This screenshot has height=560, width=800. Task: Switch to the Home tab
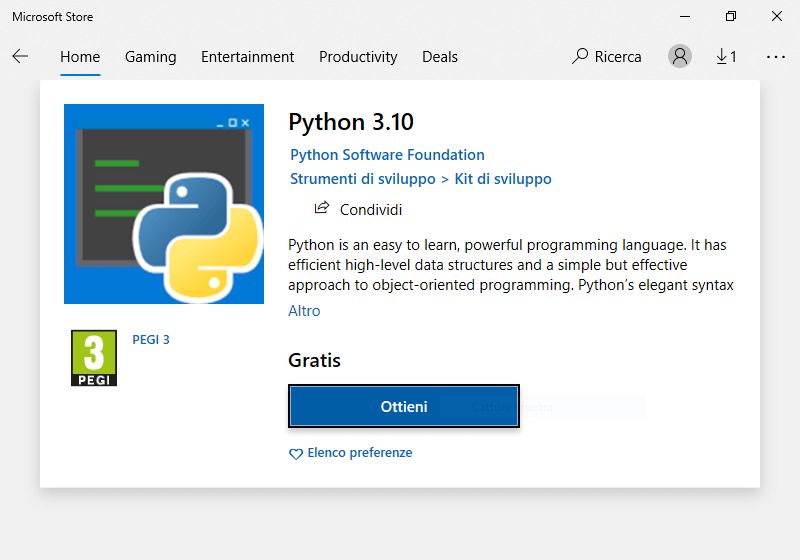80,57
